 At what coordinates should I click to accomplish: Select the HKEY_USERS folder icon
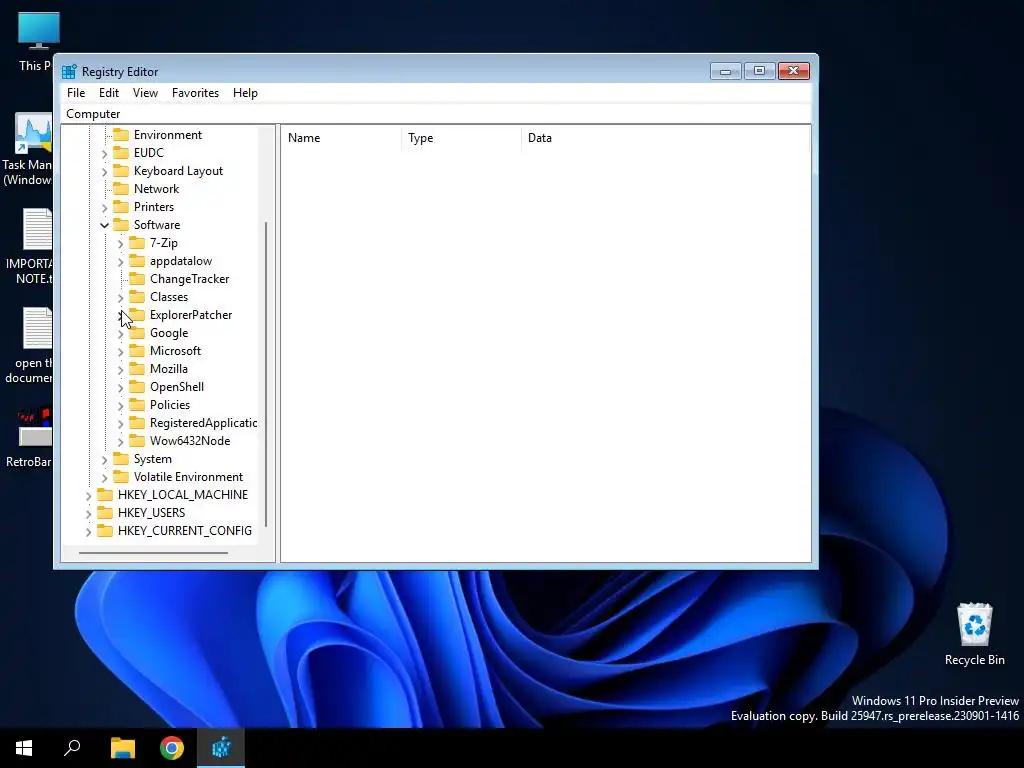point(105,513)
